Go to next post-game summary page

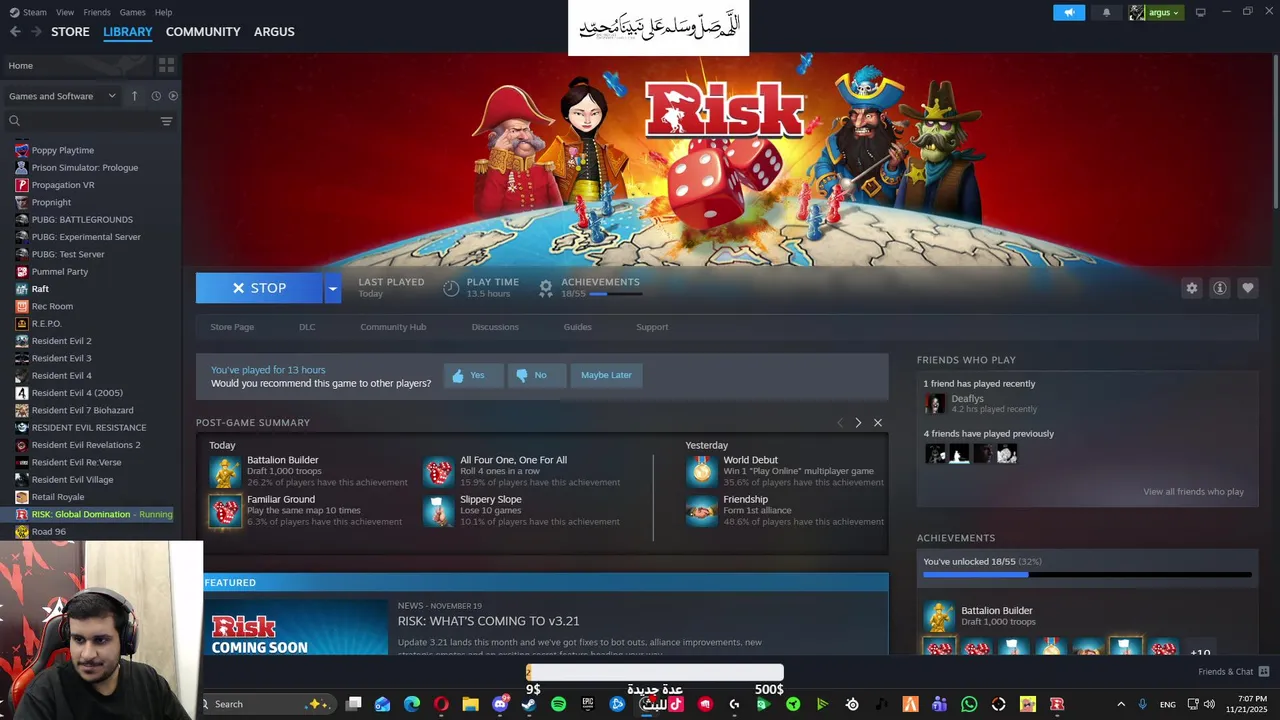[858, 423]
